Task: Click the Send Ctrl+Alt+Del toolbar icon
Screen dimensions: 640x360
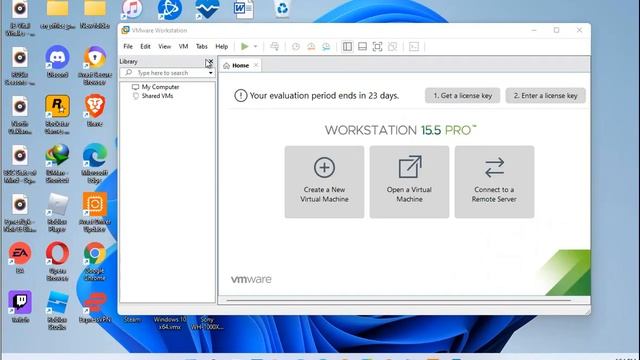Action: pos(275,47)
